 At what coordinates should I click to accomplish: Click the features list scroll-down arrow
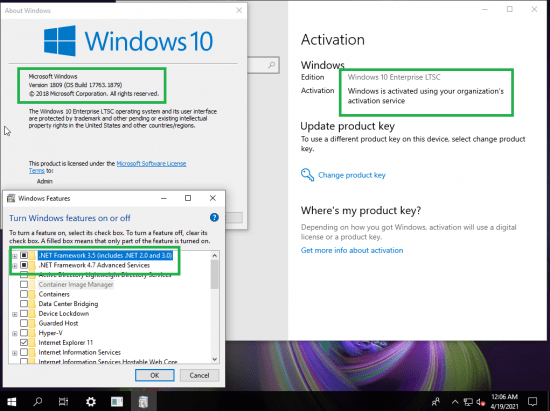(x=215, y=359)
